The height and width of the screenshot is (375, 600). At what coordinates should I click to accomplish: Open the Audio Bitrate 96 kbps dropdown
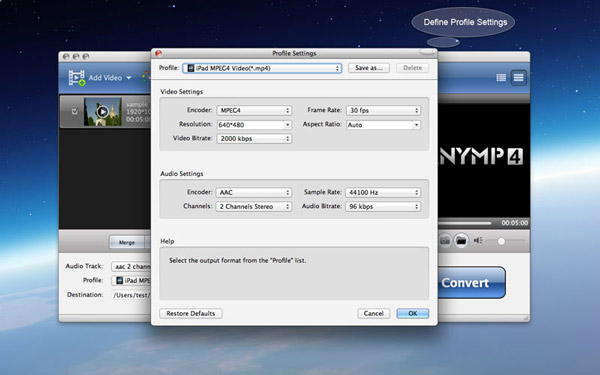(383, 206)
